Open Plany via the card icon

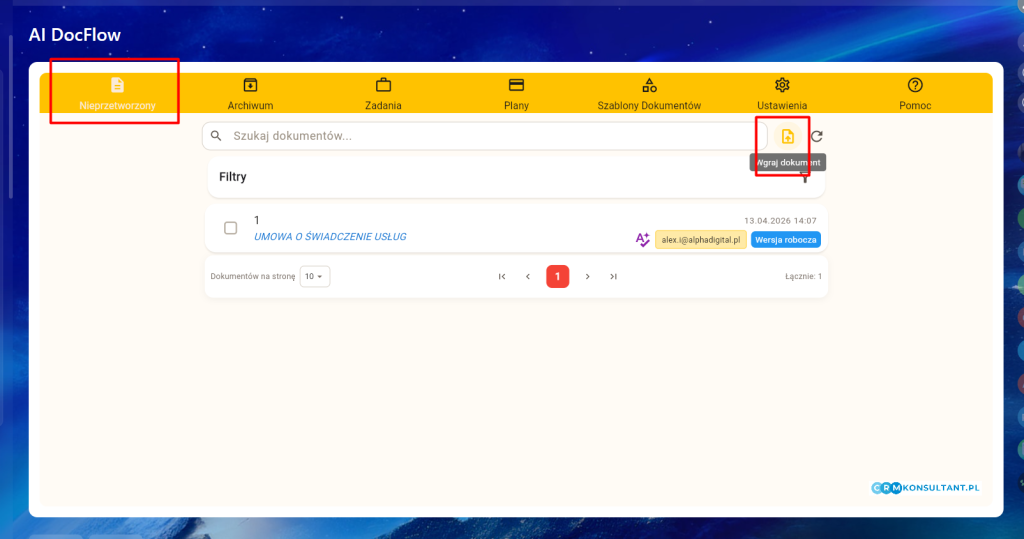516,85
